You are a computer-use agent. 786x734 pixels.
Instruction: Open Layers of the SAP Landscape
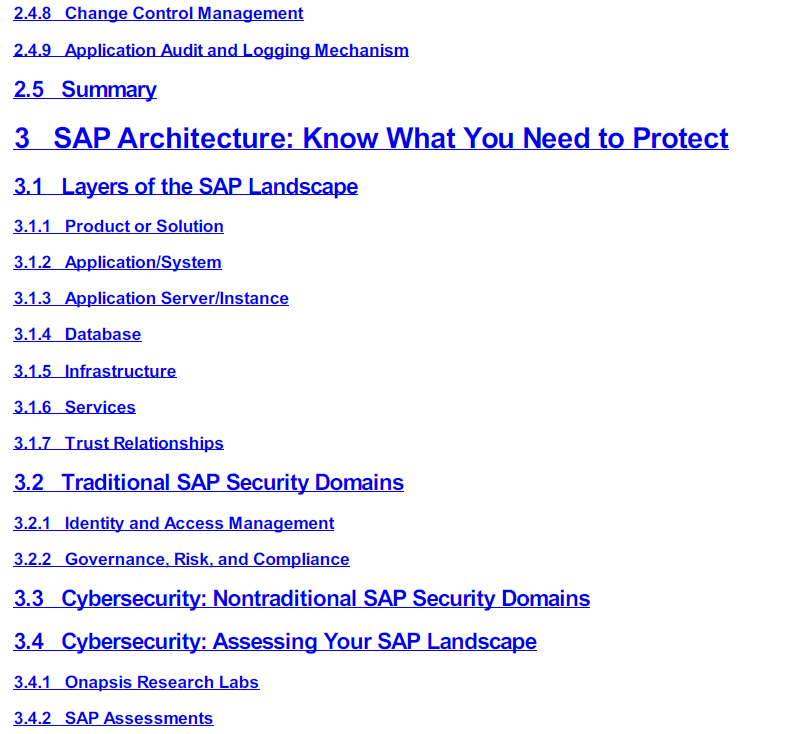(209, 187)
